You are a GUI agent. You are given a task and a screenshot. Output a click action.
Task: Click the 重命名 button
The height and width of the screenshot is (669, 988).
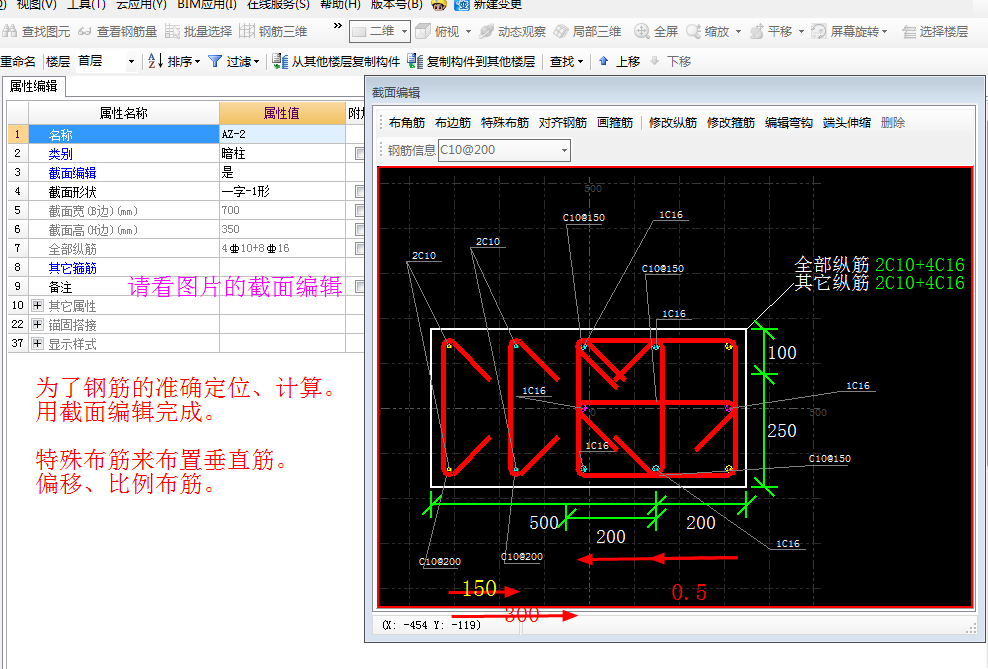[18, 61]
